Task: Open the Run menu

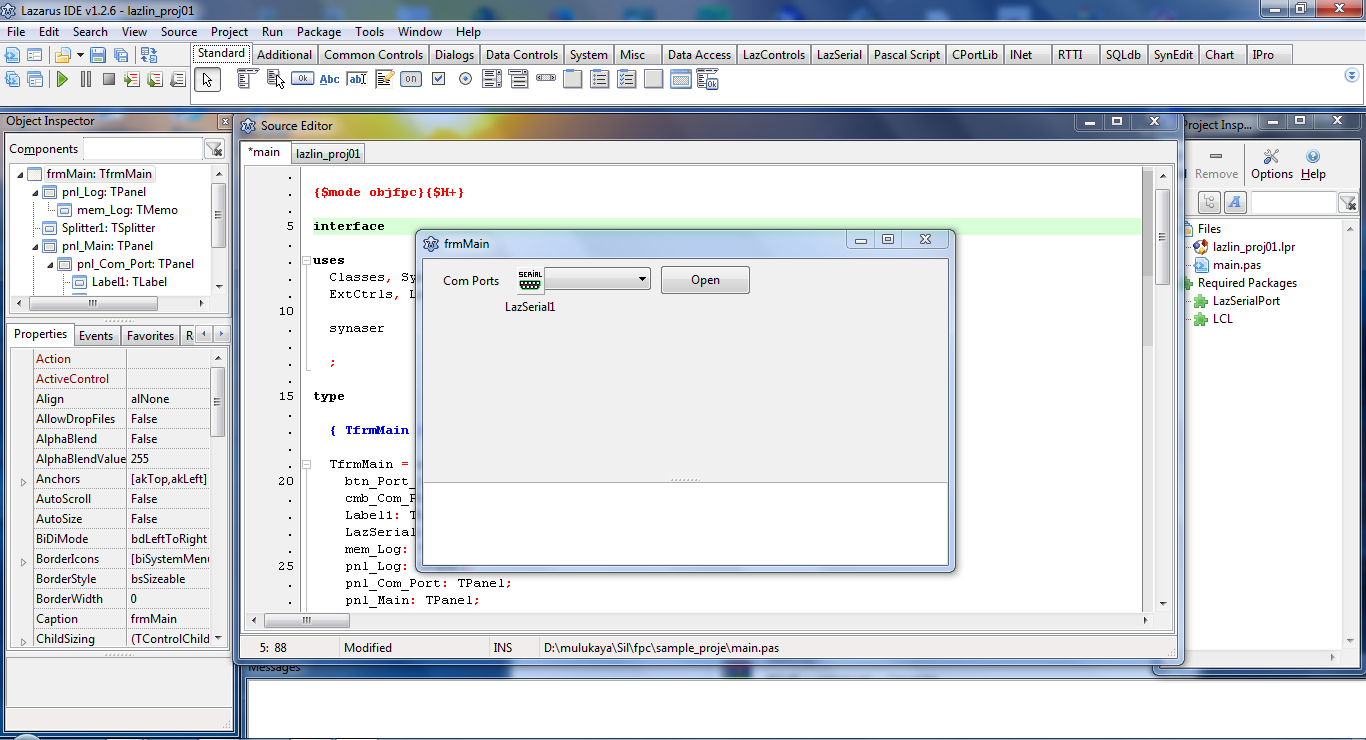Action: click(x=272, y=32)
